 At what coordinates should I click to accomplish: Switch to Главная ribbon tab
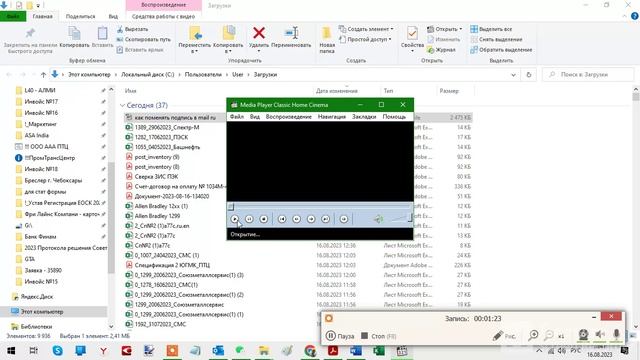tap(42, 17)
